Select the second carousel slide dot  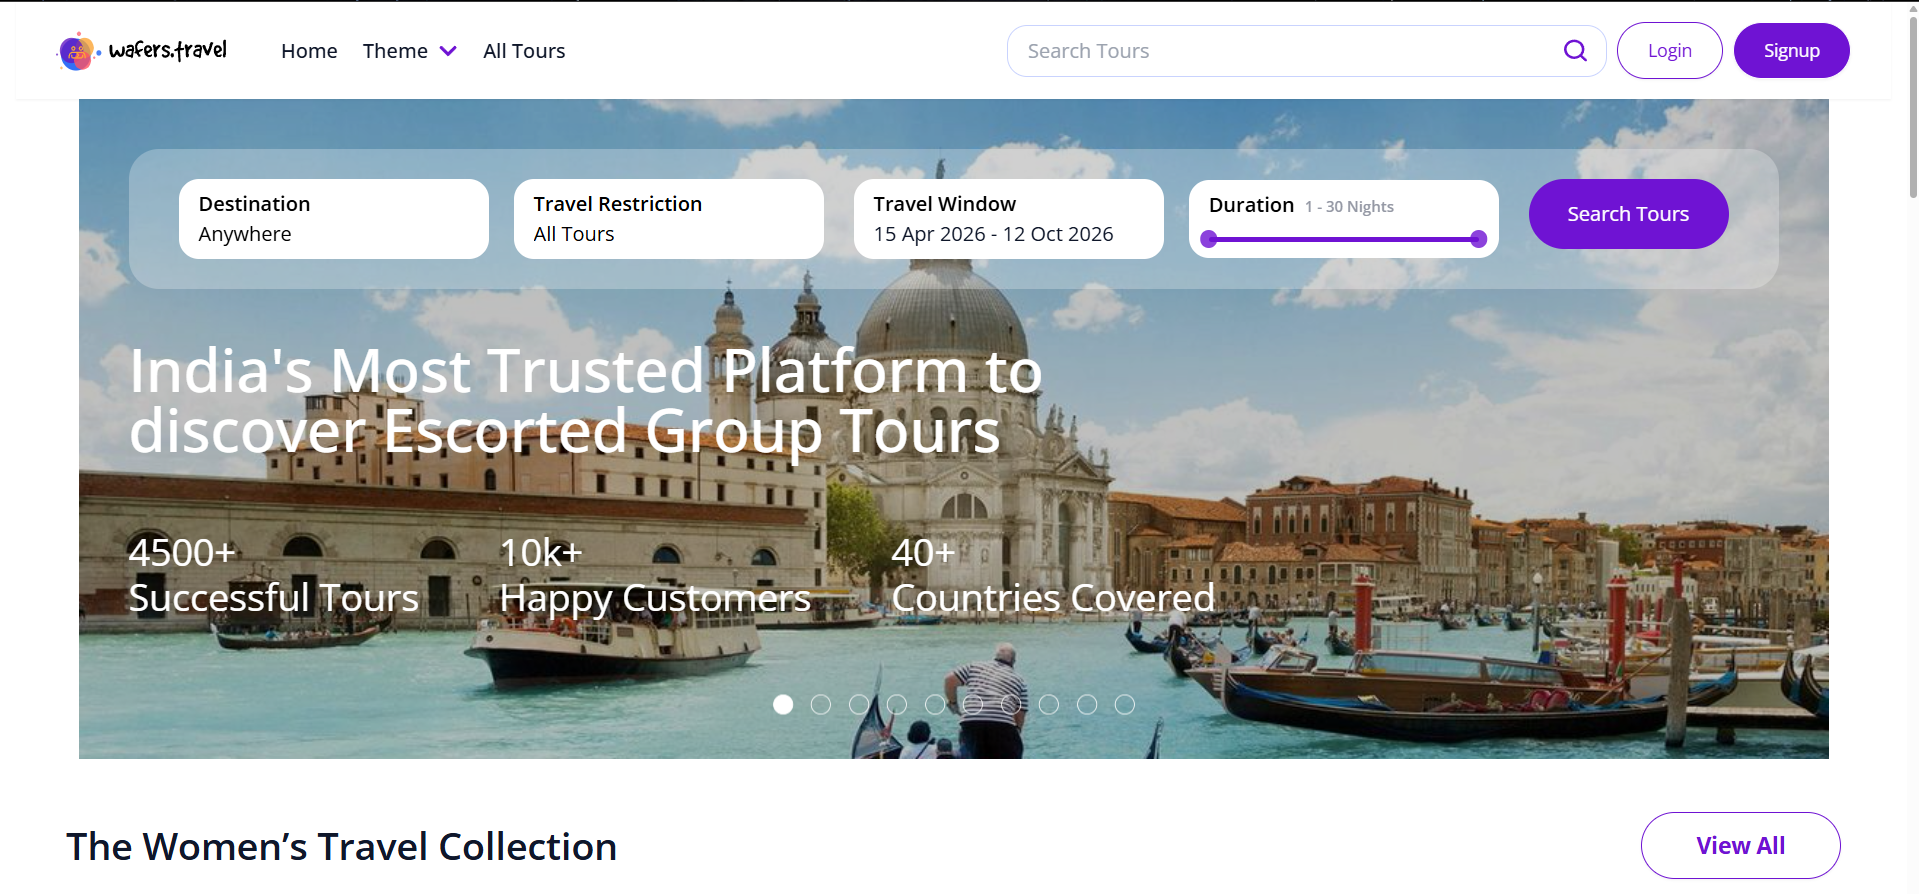pyautogui.click(x=821, y=705)
